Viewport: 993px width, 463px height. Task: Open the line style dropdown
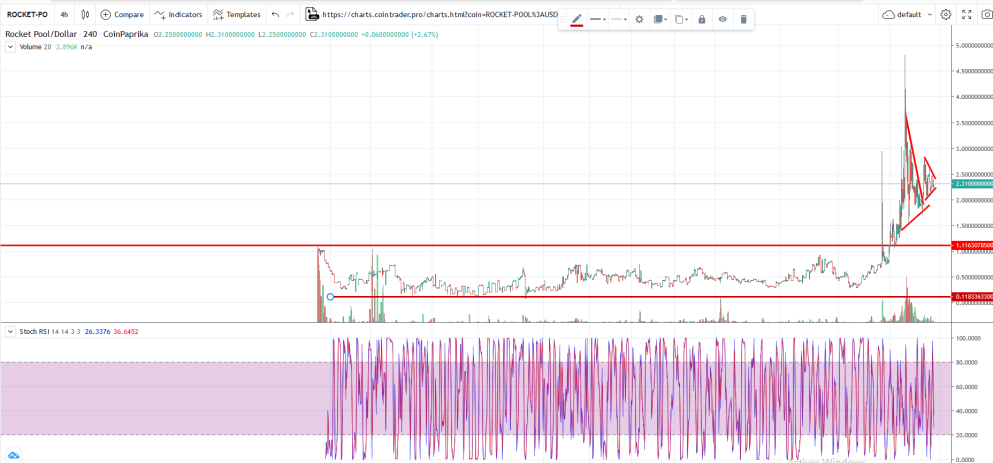(x=598, y=19)
